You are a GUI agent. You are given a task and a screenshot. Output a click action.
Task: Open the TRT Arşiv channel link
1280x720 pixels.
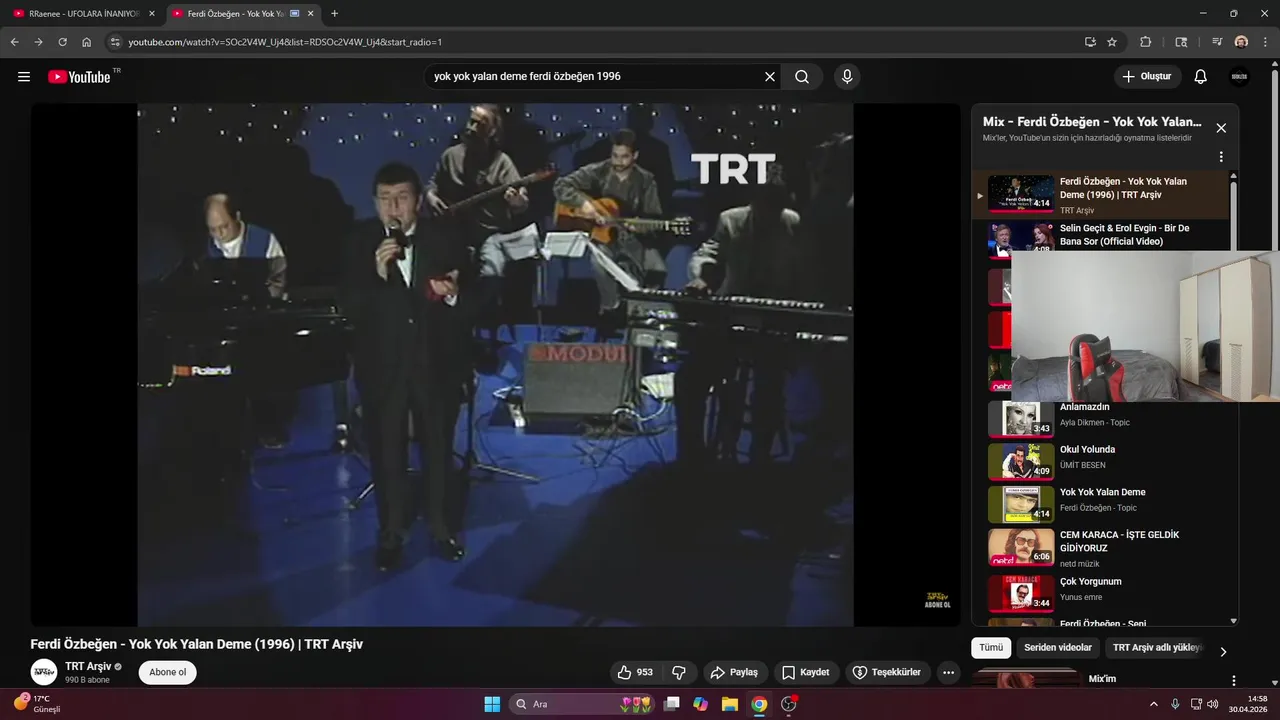pos(88,666)
